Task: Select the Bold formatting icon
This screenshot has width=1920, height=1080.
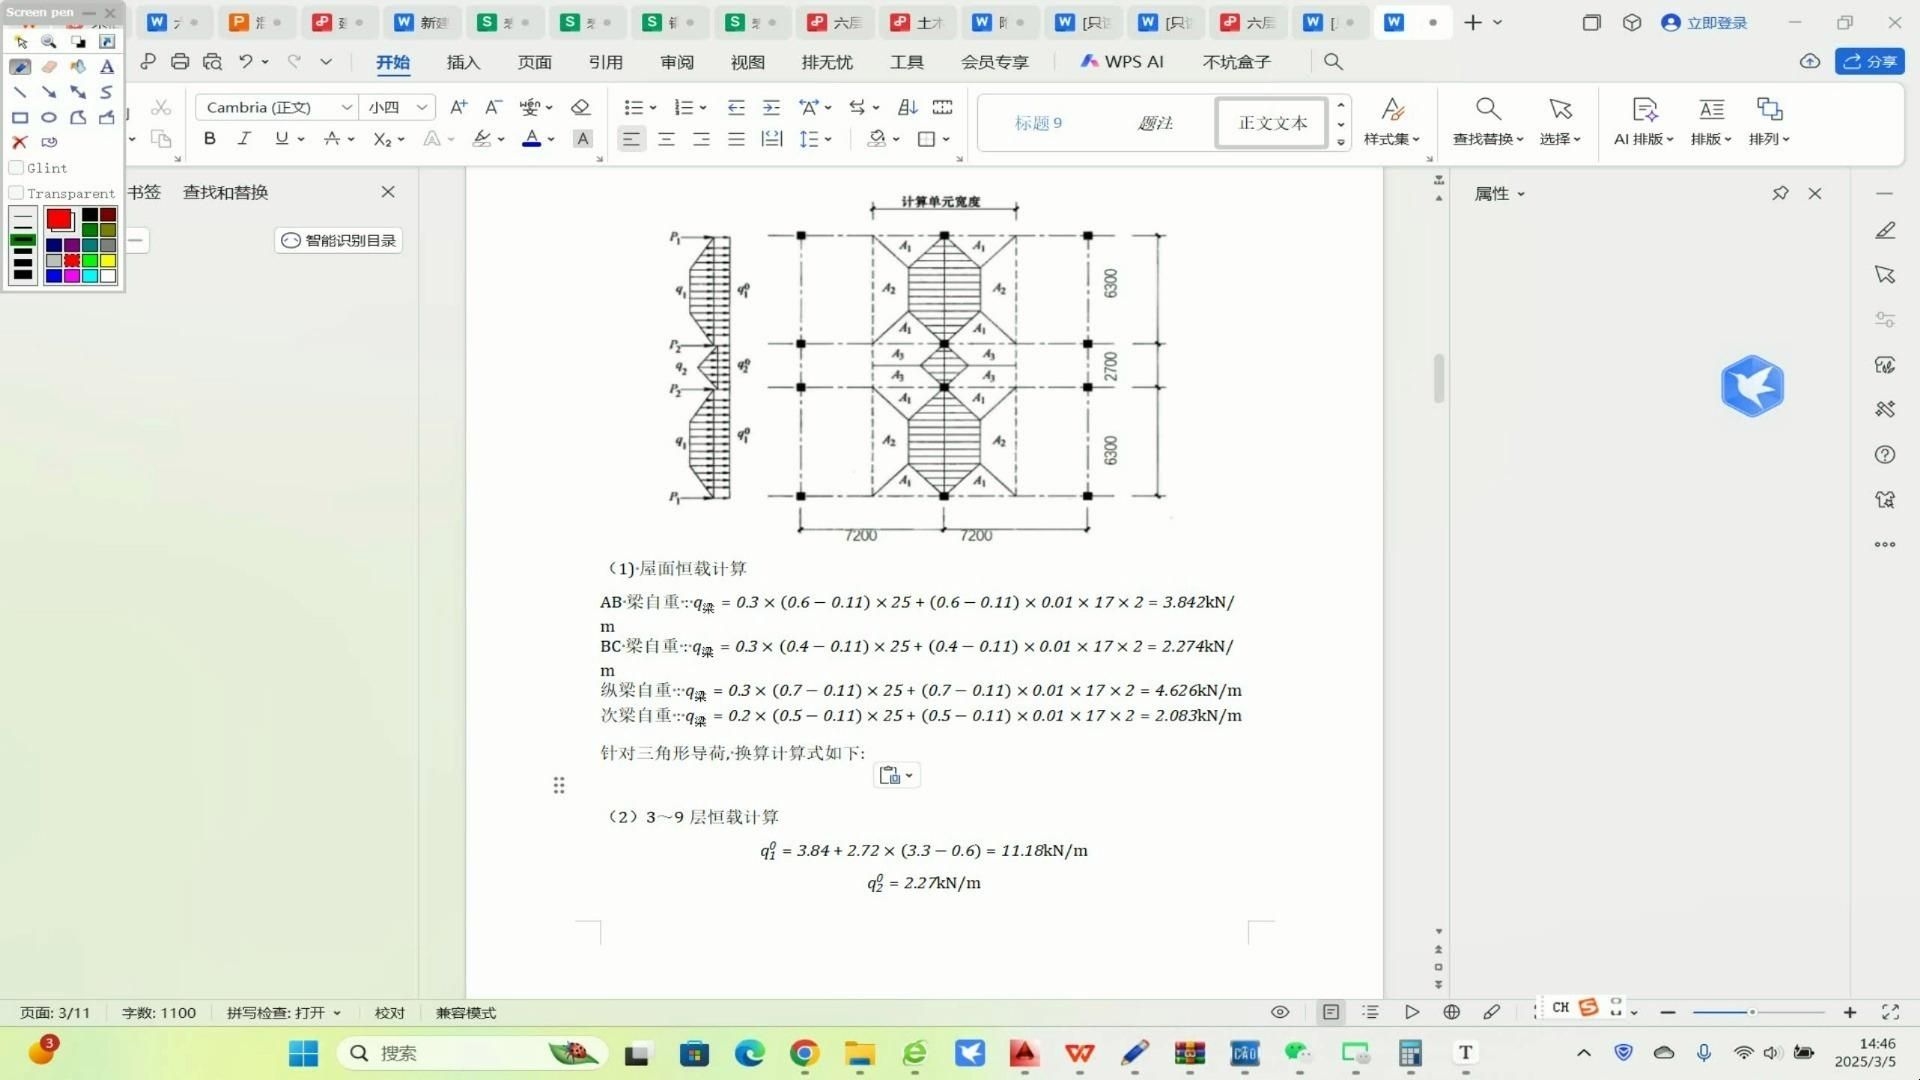Action: (209, 139)
